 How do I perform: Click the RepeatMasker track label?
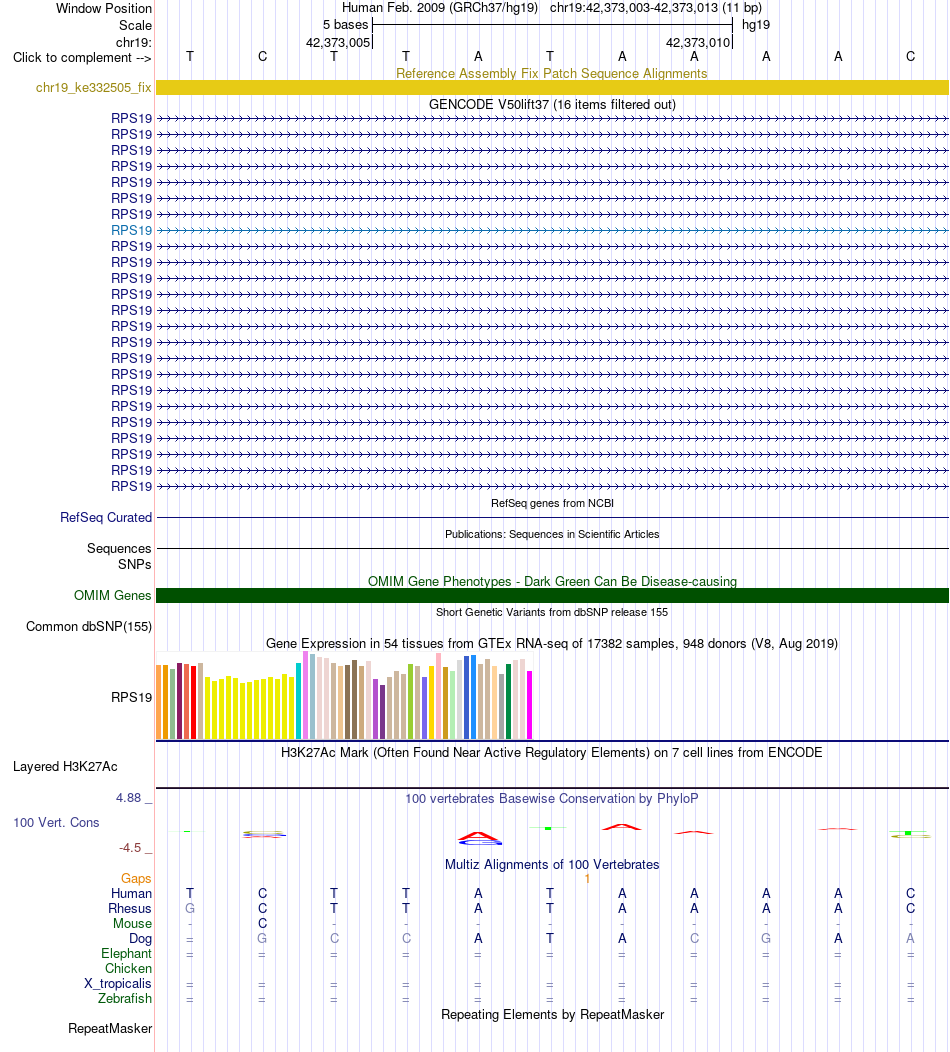110,1029
